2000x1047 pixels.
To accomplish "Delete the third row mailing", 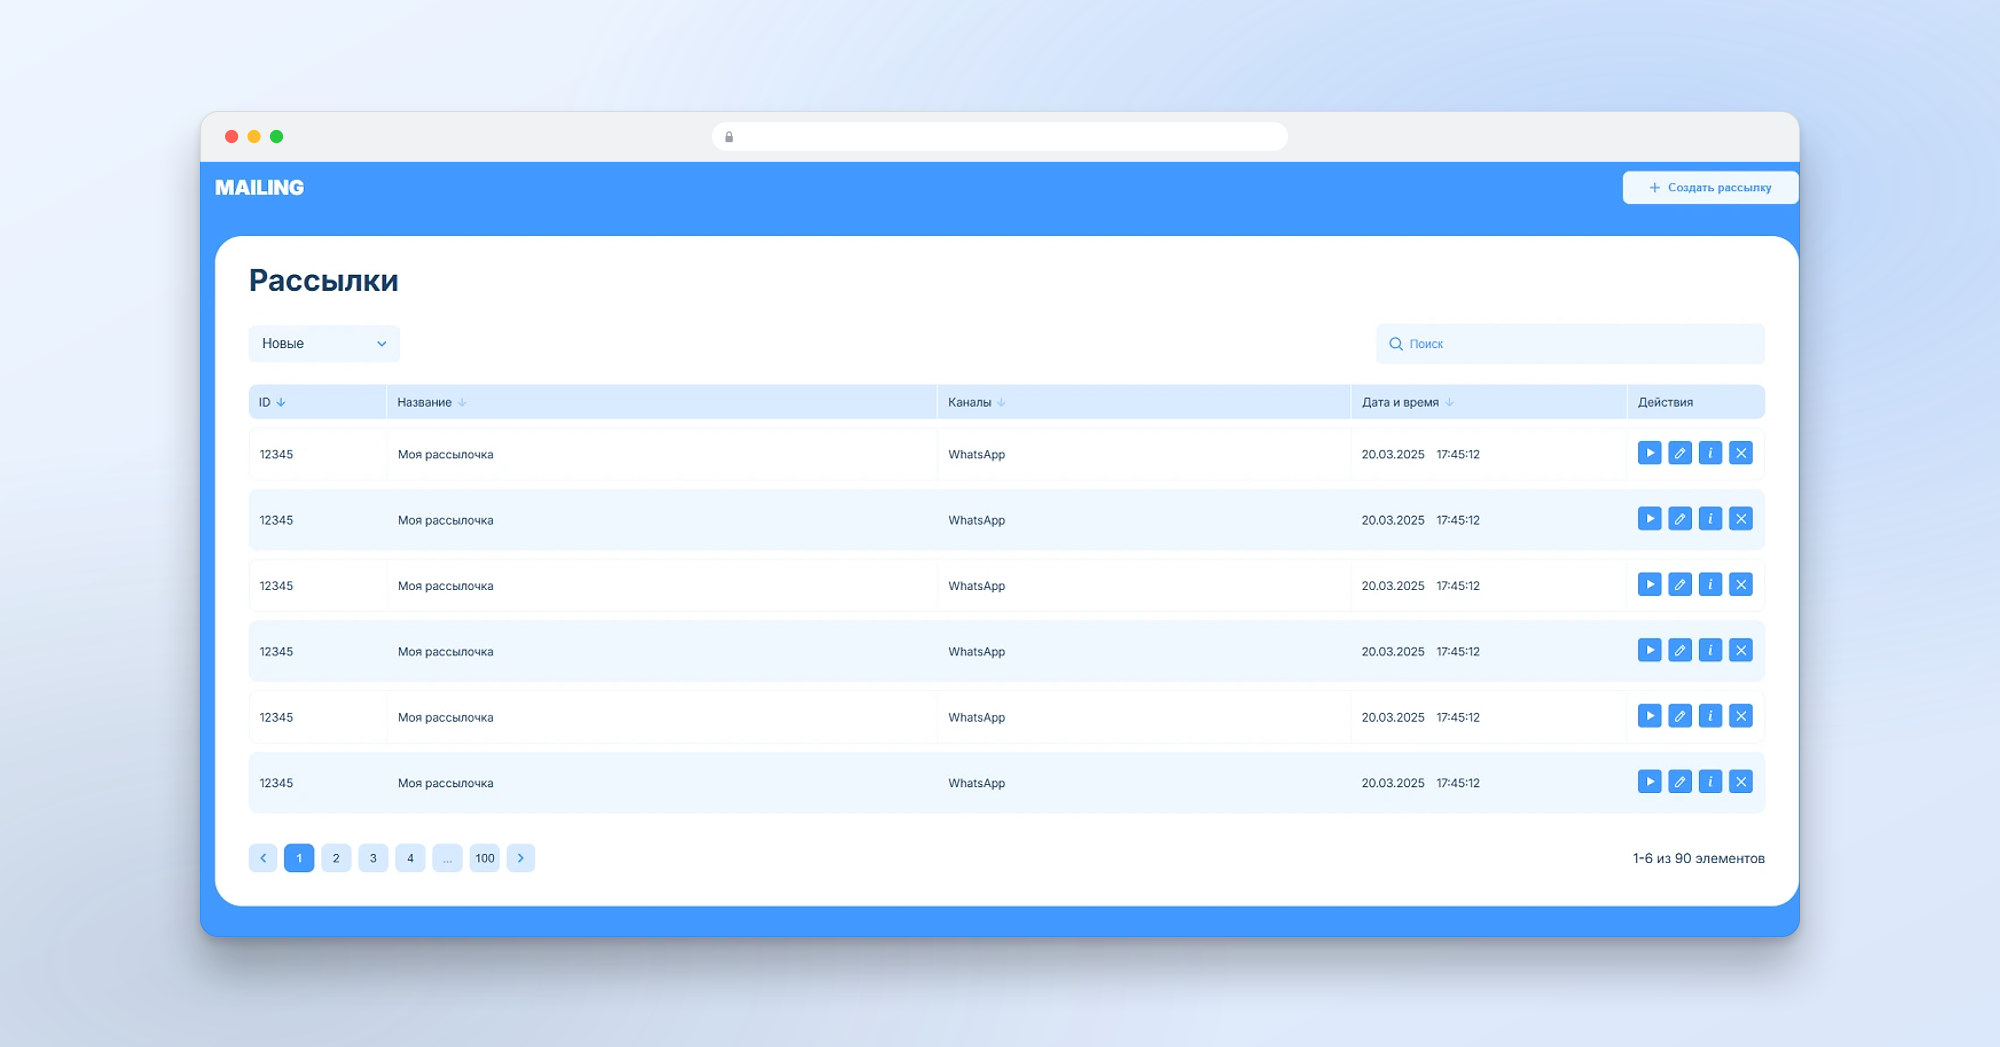I will click(x=1741, y=584).
